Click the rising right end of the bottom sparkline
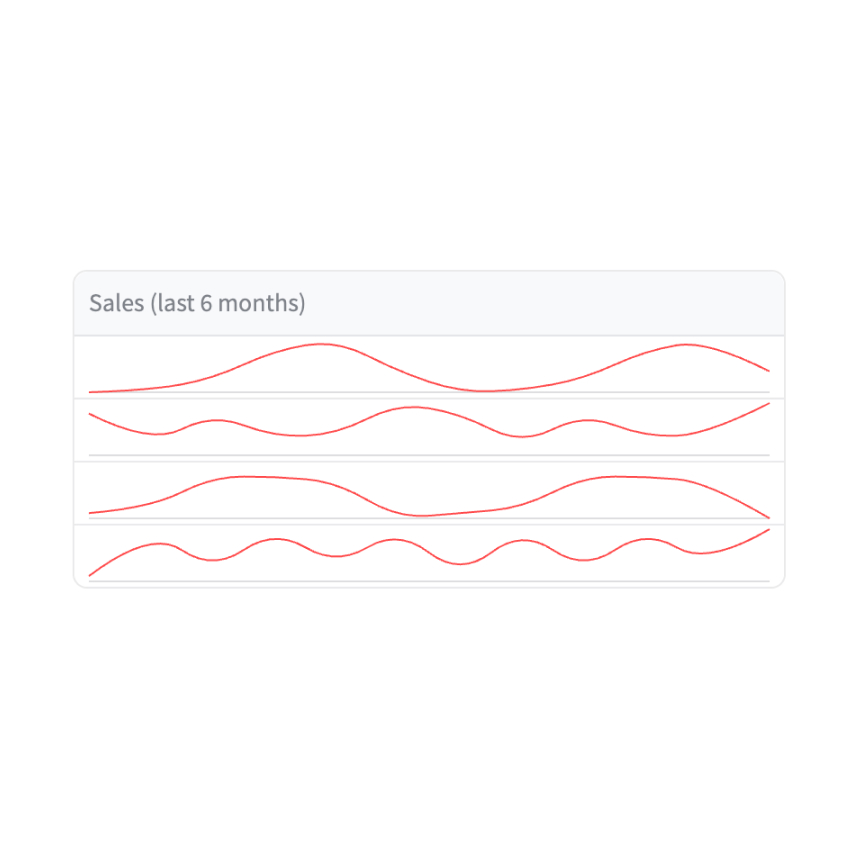862x862 pixels. (x=767, y=530)
